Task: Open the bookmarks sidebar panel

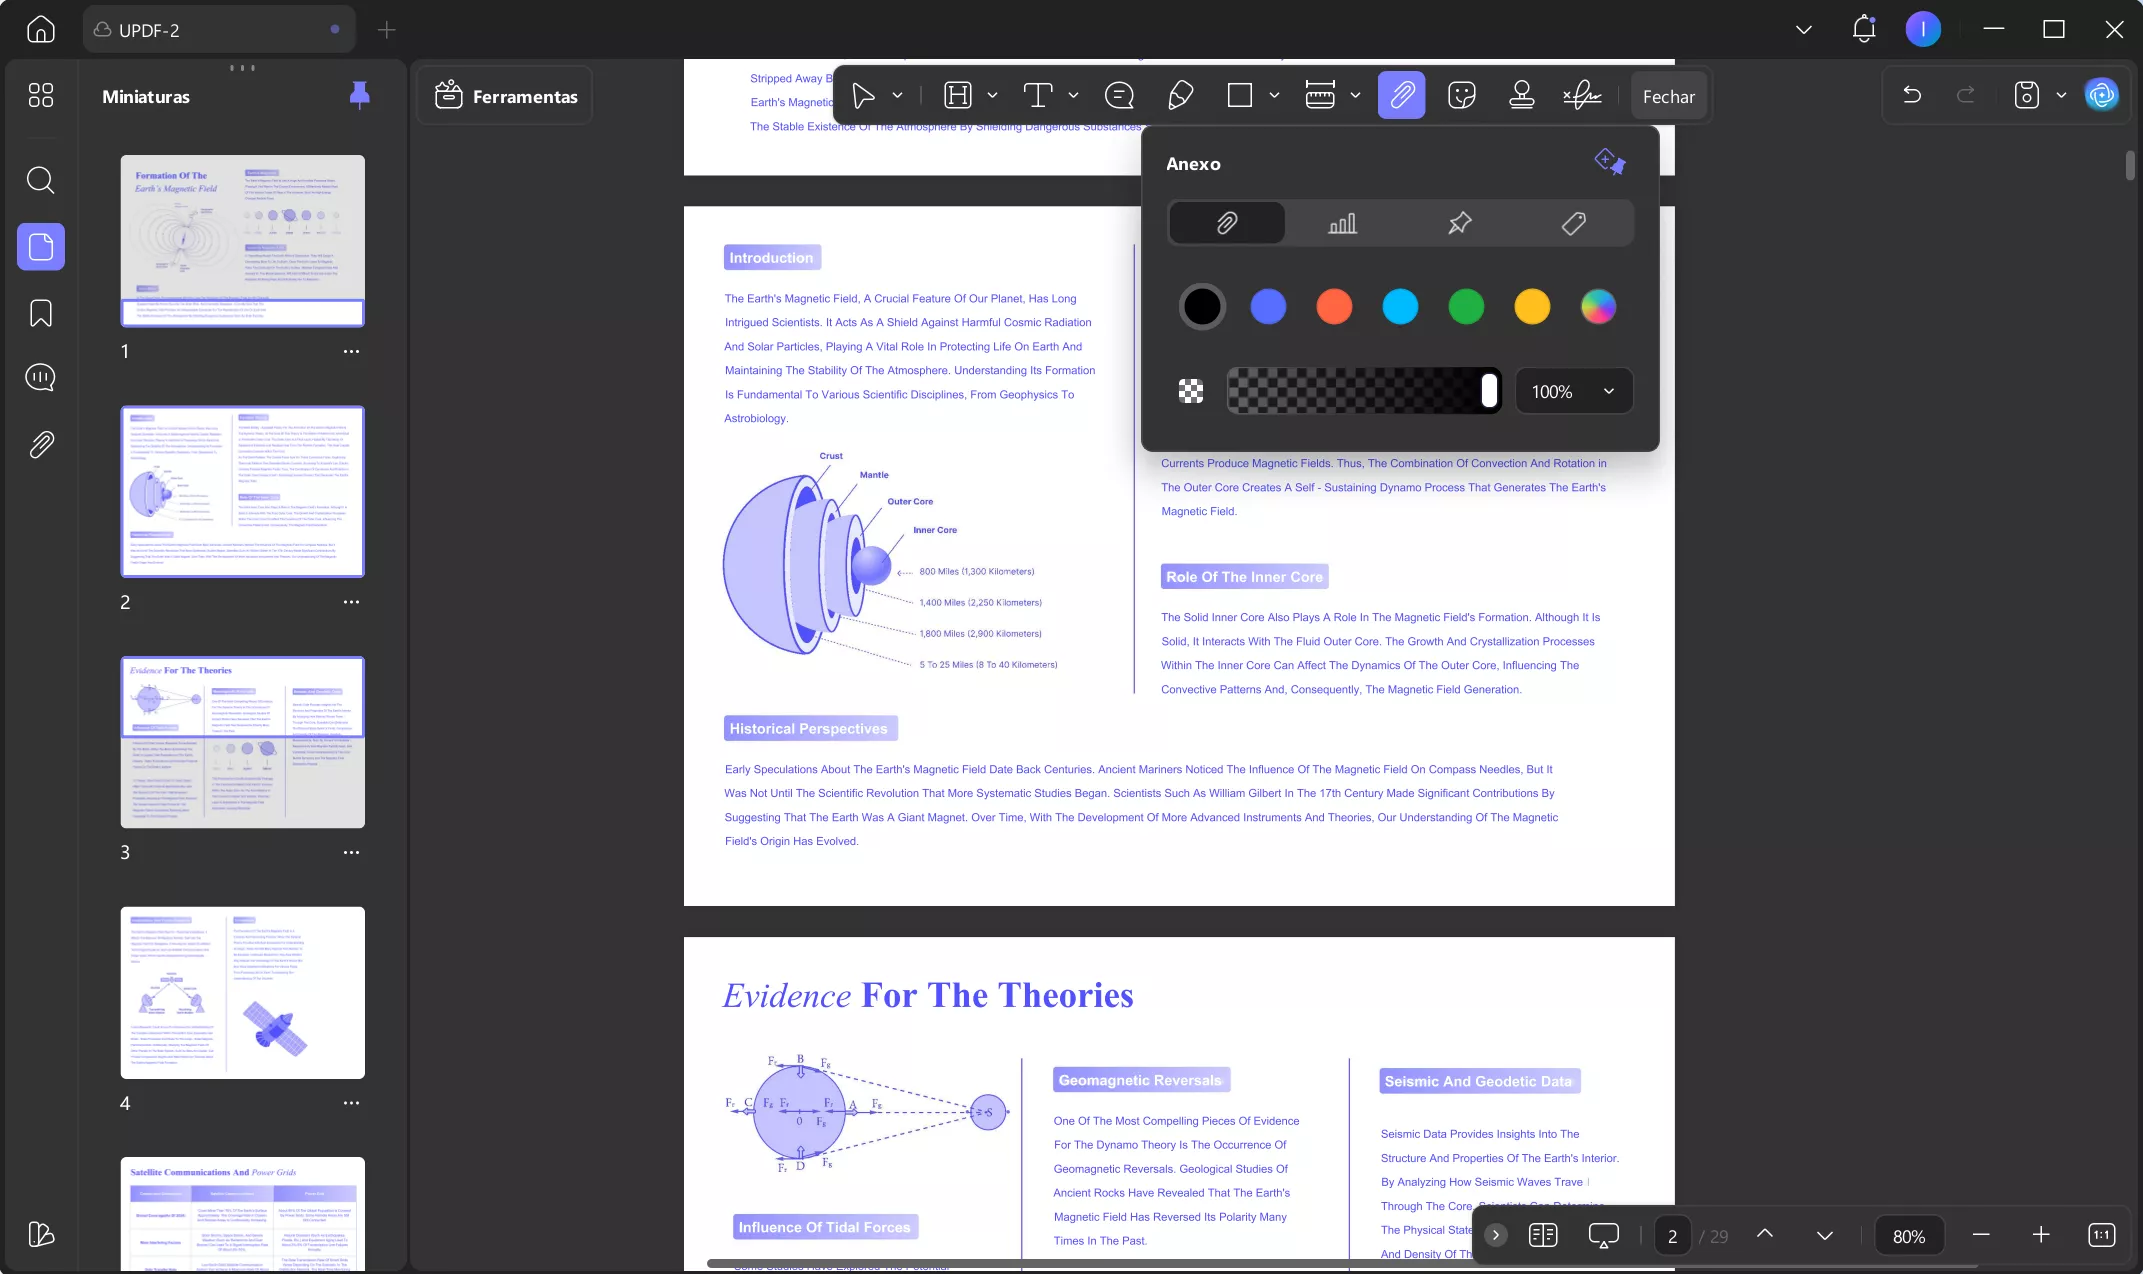Action: [41, 313]
